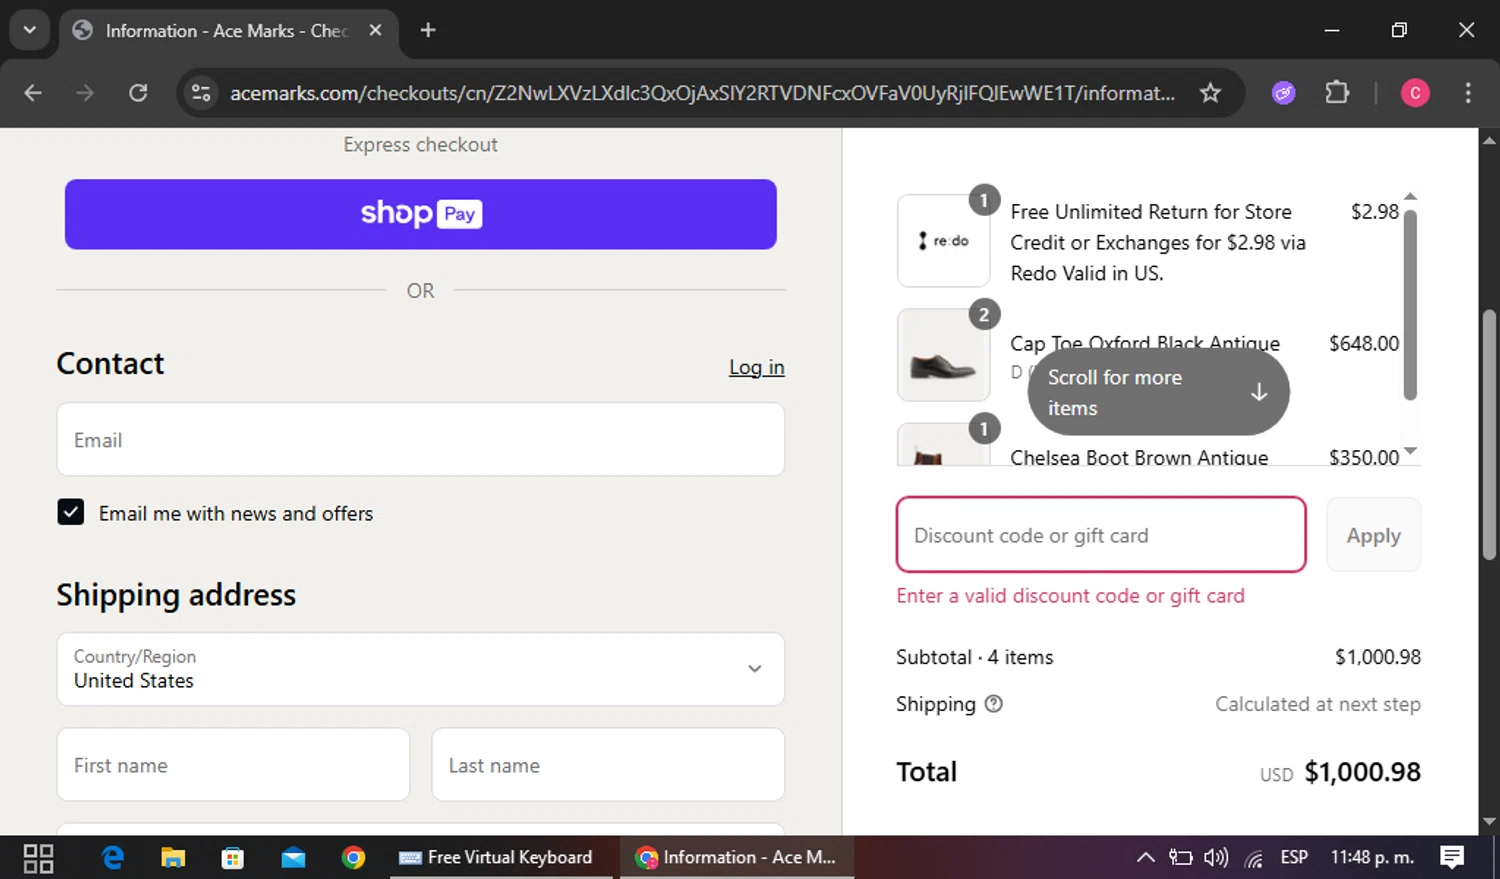Click the Chelsea Boot product thumbnail

943,445
